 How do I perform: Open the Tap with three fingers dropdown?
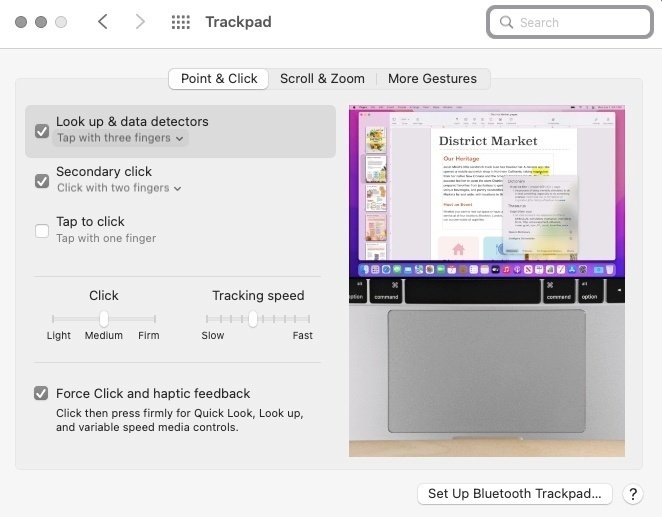(x=120, y=138)
